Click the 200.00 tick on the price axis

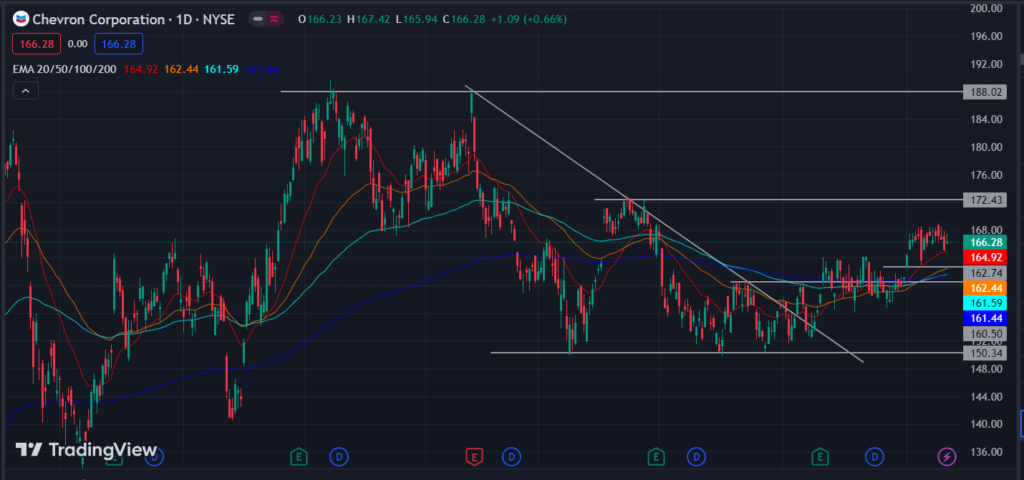[x=986, y=8]
